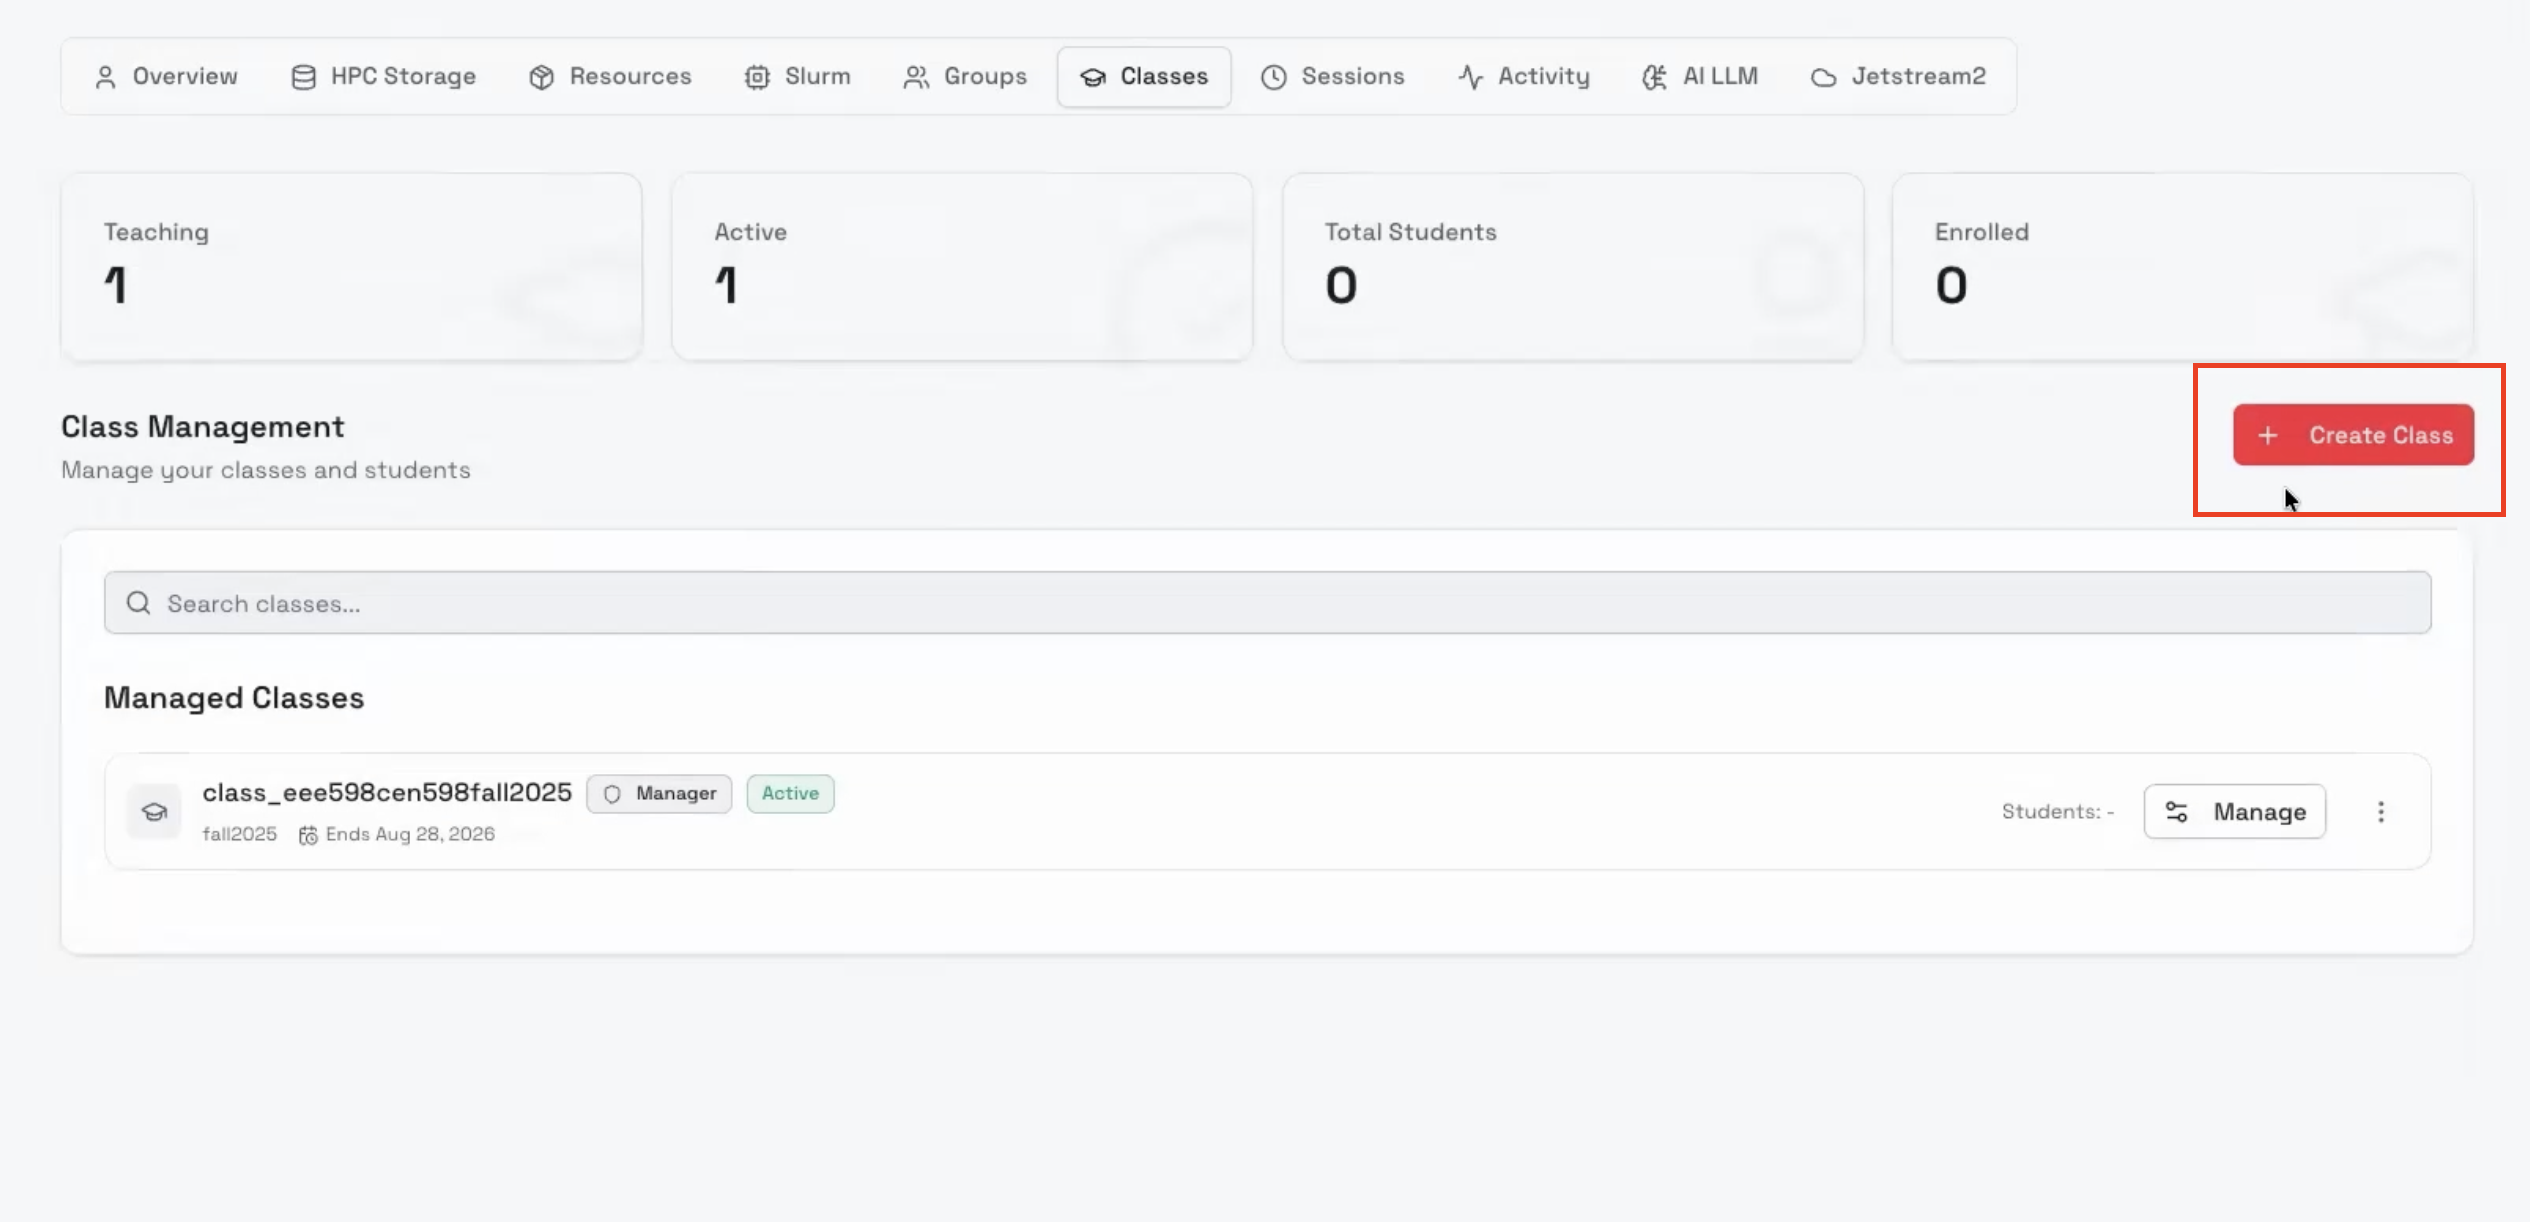Click the calendar icon beside Ends Aug 28, 2026
Image resolution: width=2530 pixels, height=1222 pixels.
tap(308, 835)
